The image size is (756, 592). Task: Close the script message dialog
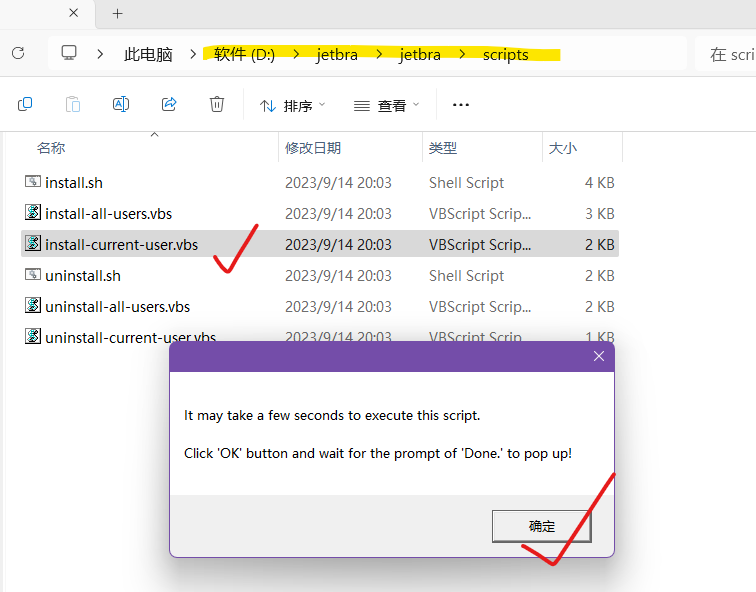pyautogui.click(x=599, y=356)
